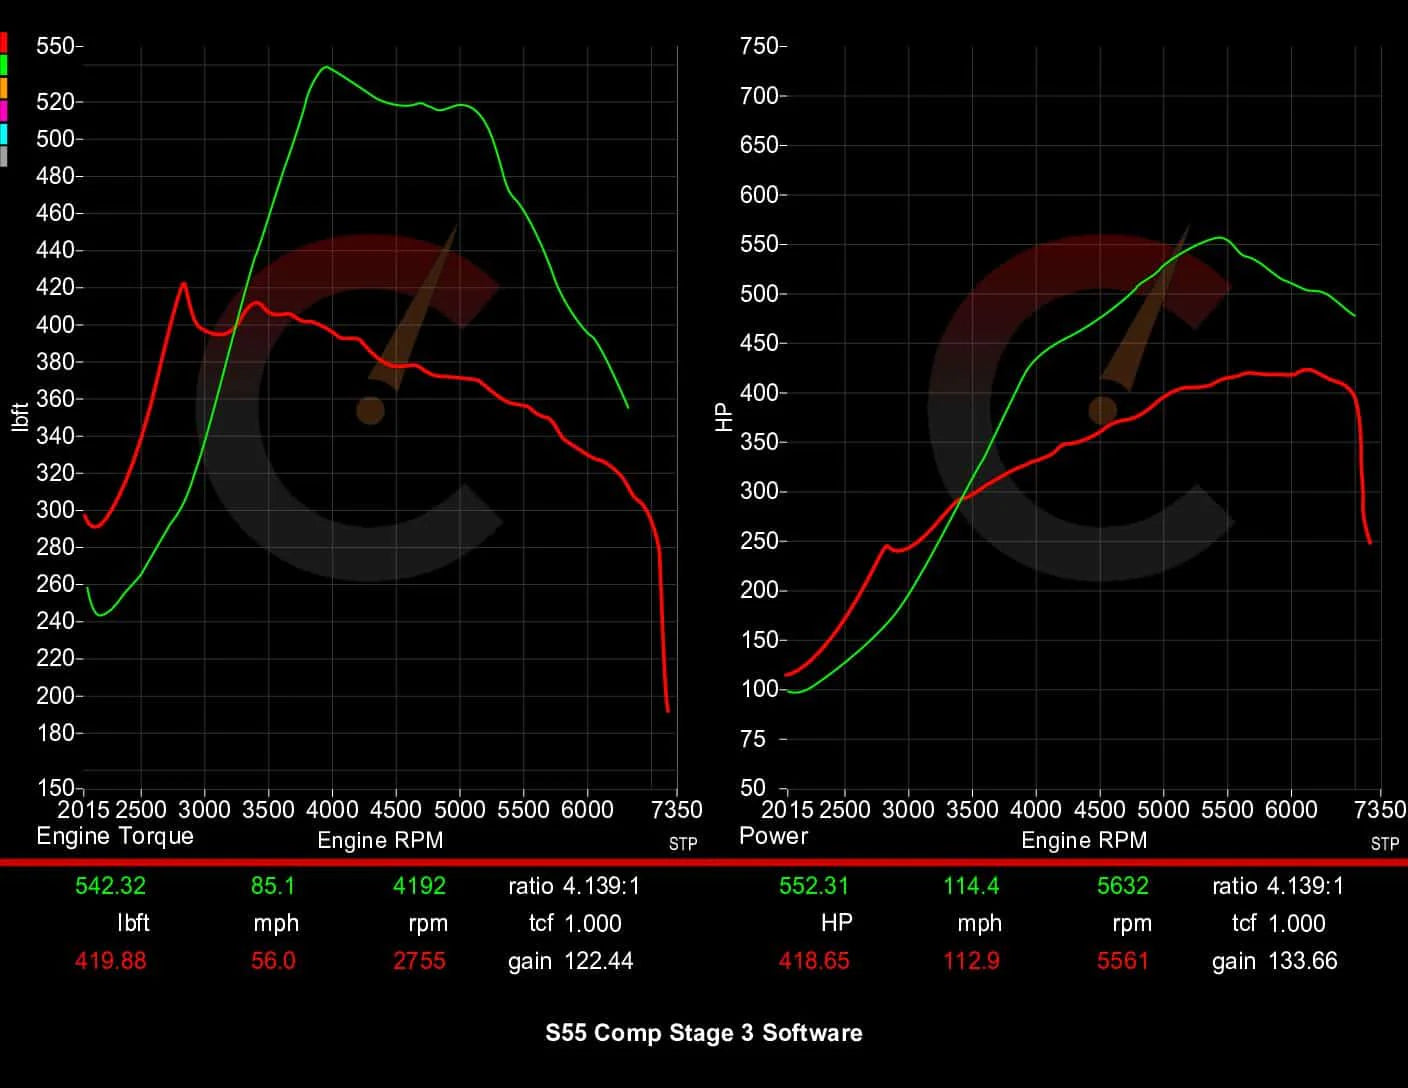Viewport: 1408px width, 1088px height.
Task: Click the peak power value 552.31
Action: tap(814, 885)
